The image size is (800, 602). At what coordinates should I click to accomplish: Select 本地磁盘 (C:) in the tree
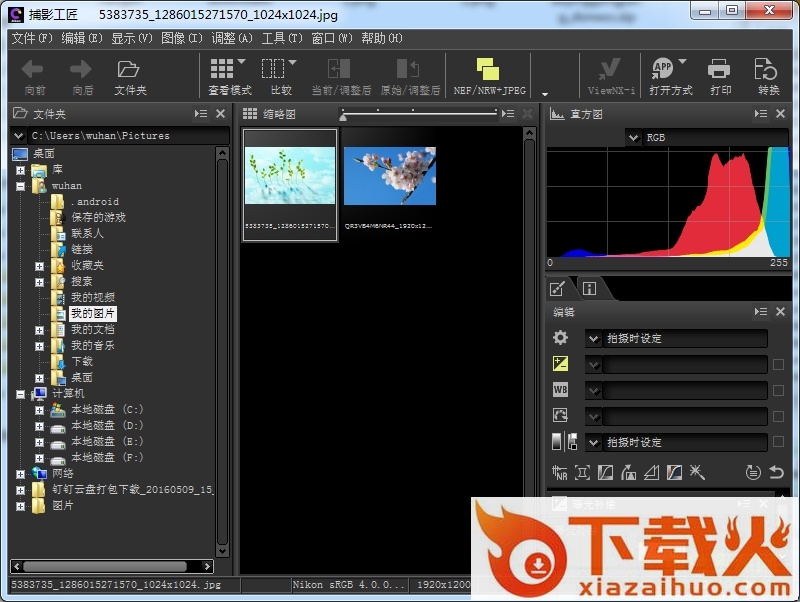click(x=107, y=410)
